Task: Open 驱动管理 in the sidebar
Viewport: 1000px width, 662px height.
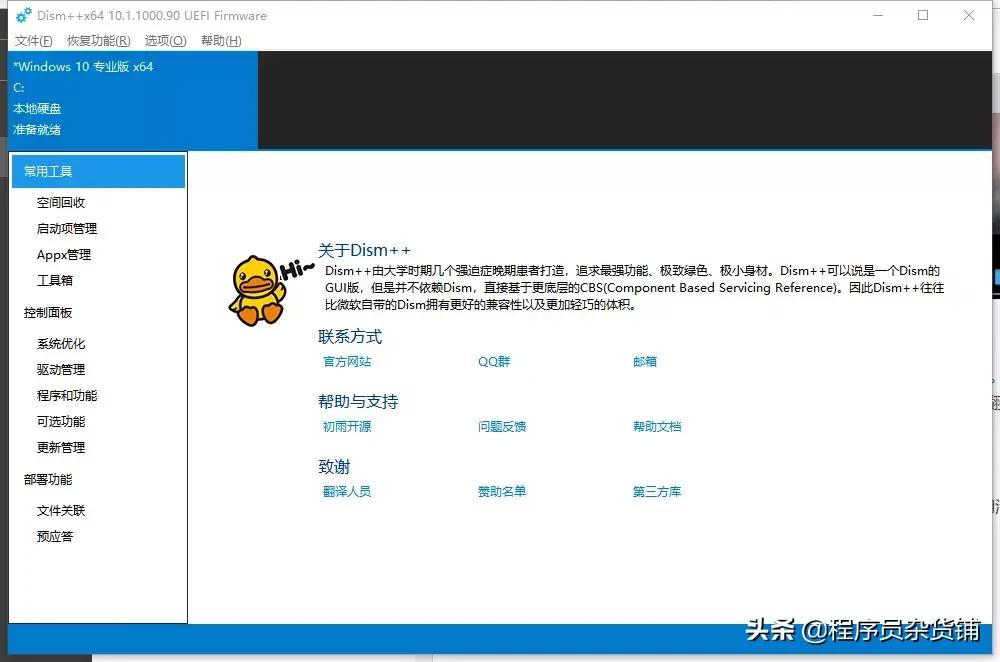Action: [63, 369]
